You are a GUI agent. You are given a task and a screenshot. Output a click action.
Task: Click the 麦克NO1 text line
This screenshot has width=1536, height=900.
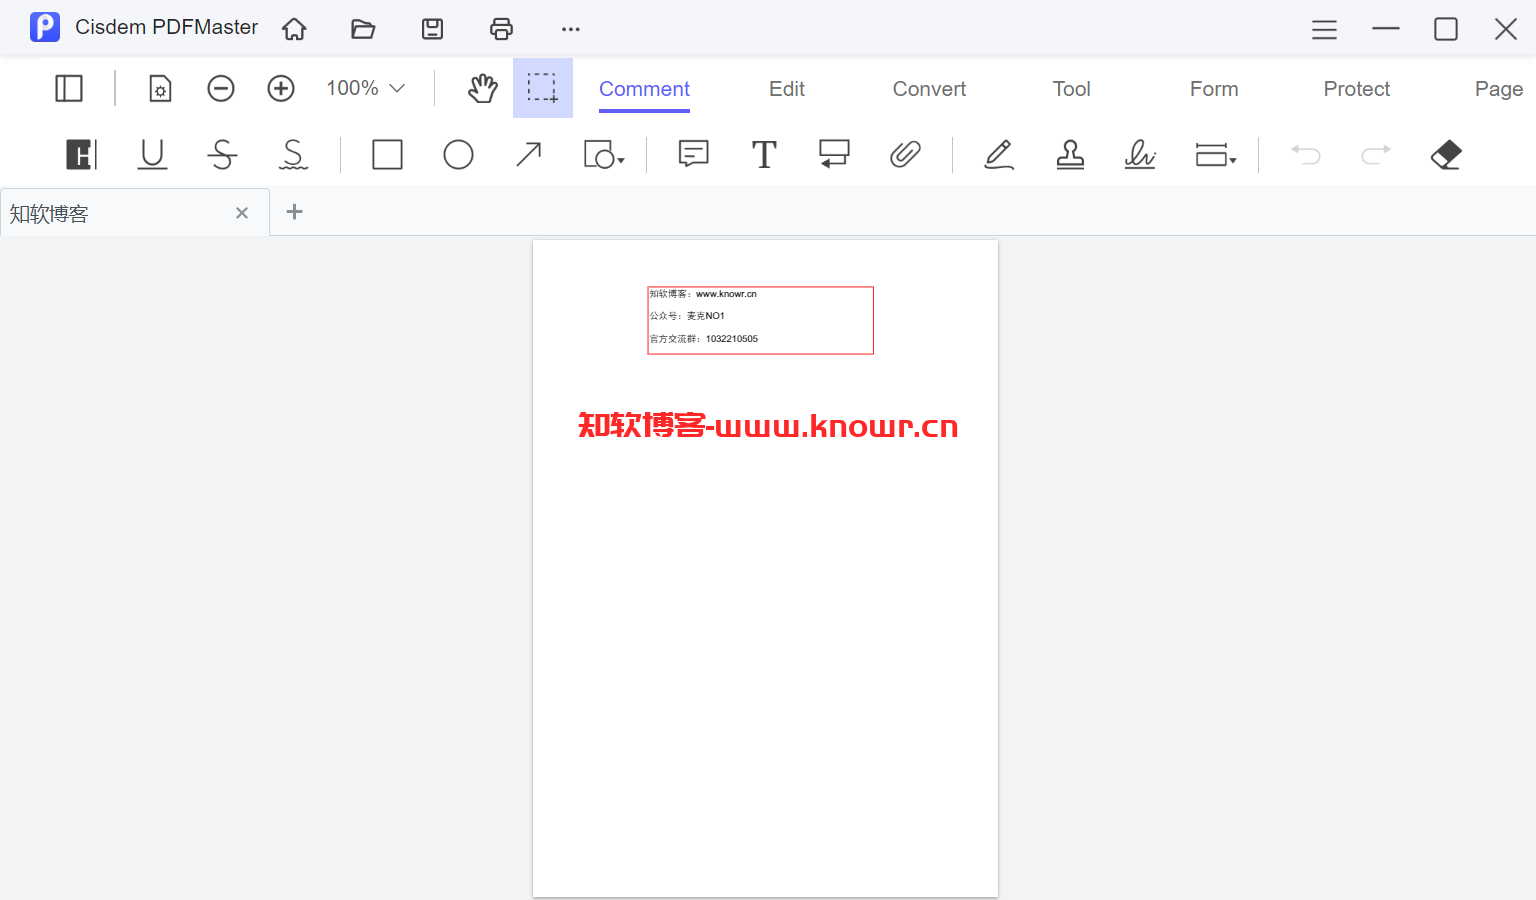pos(688,316)
